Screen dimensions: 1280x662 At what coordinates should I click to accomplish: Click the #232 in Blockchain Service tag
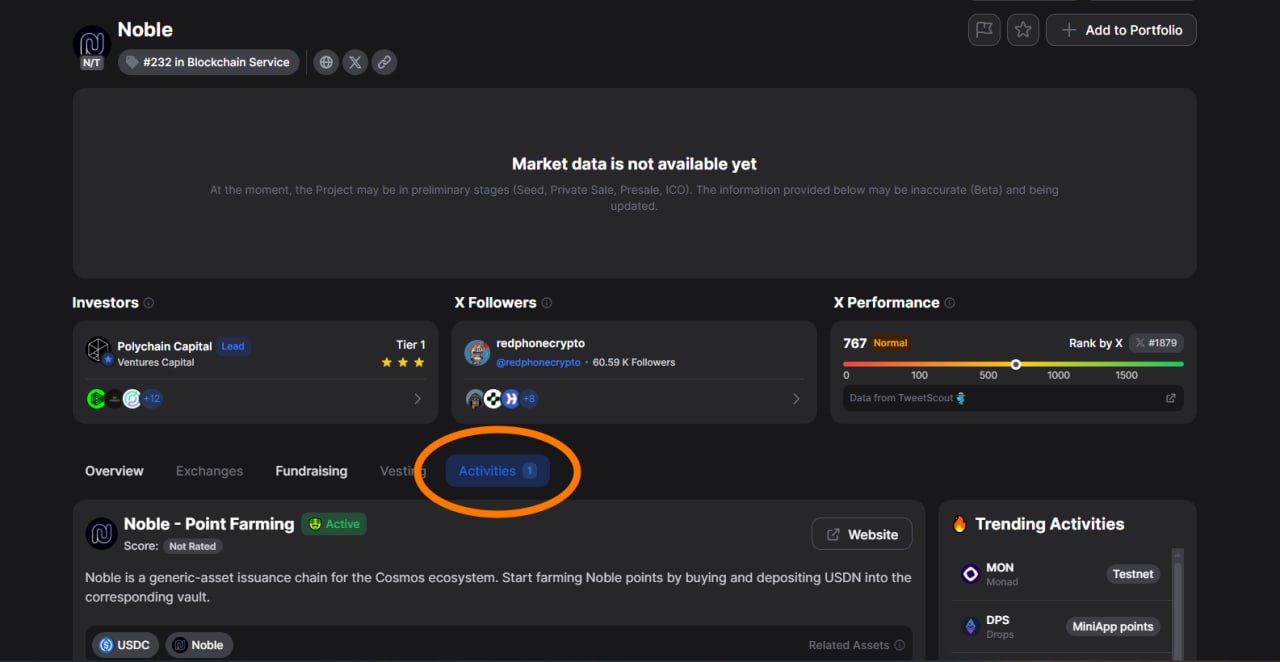(x=208, y=62)
